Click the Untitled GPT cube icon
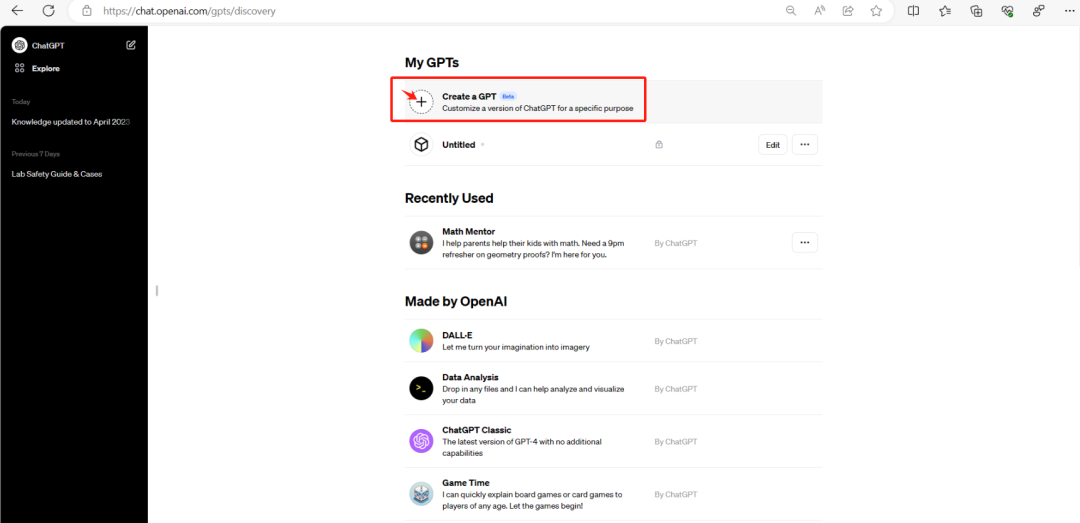 pyautogui.click(x=421, y=145)
